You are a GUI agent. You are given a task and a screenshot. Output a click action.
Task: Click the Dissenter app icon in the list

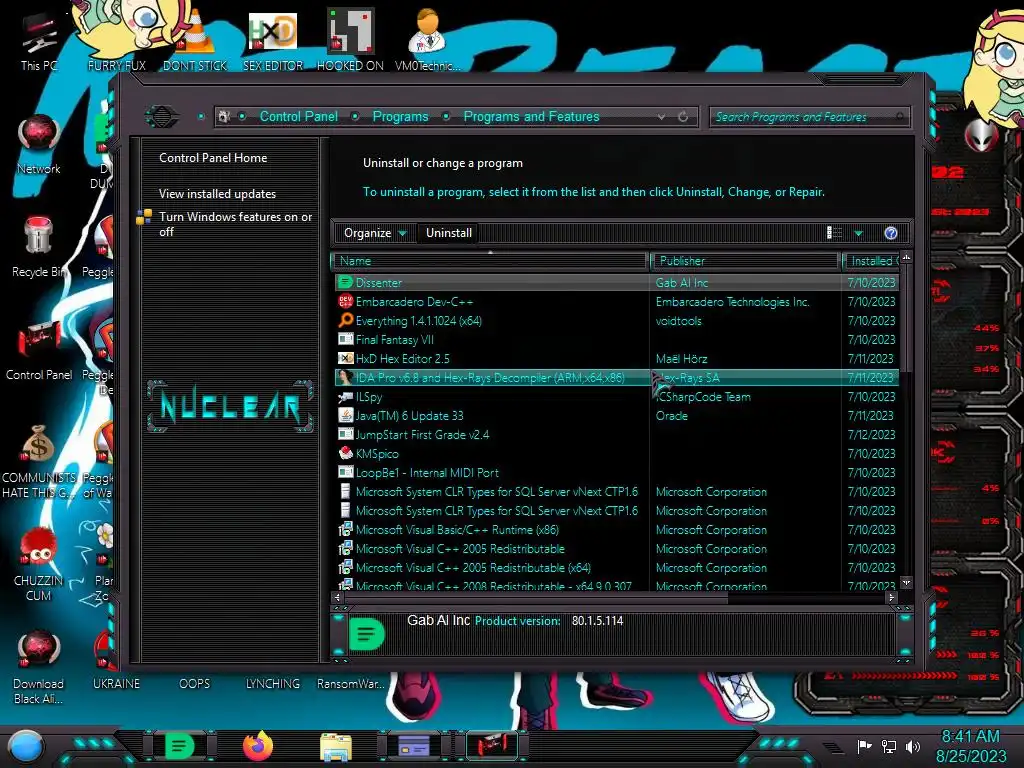tap(345, 283)
